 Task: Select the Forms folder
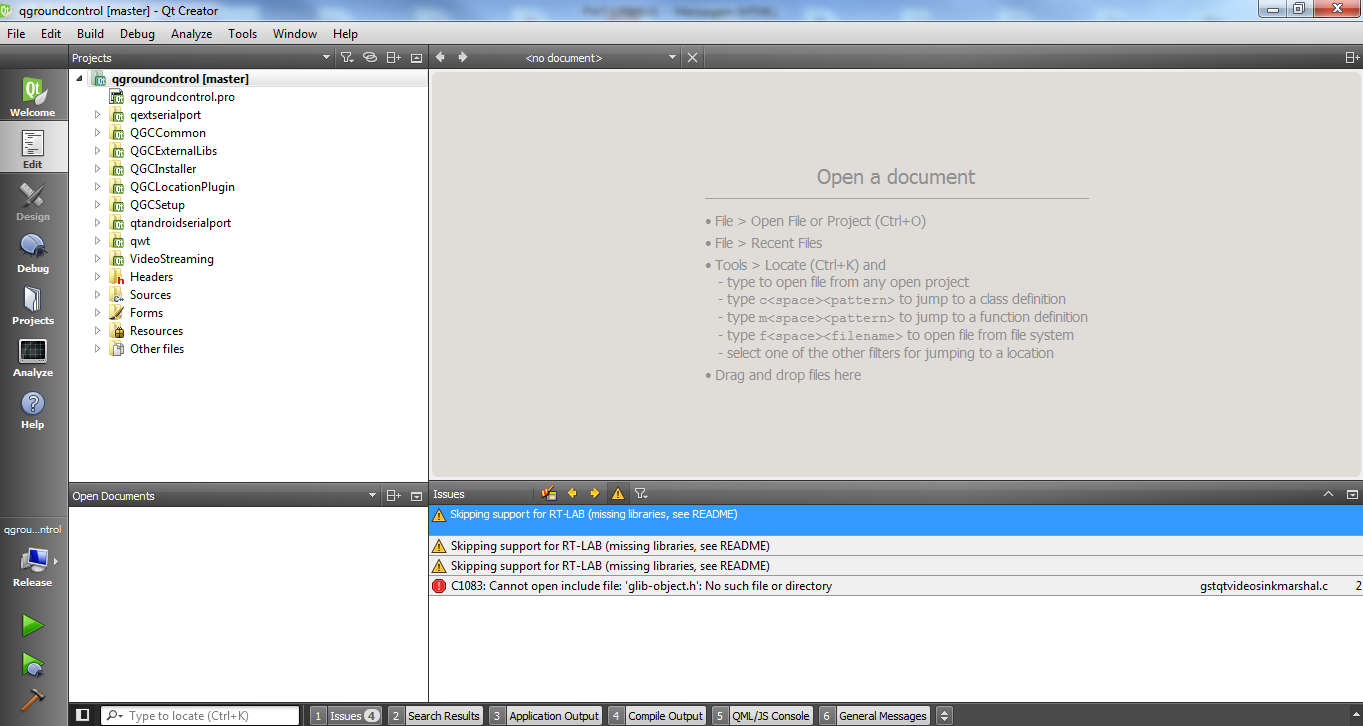[x=146, y=313]
